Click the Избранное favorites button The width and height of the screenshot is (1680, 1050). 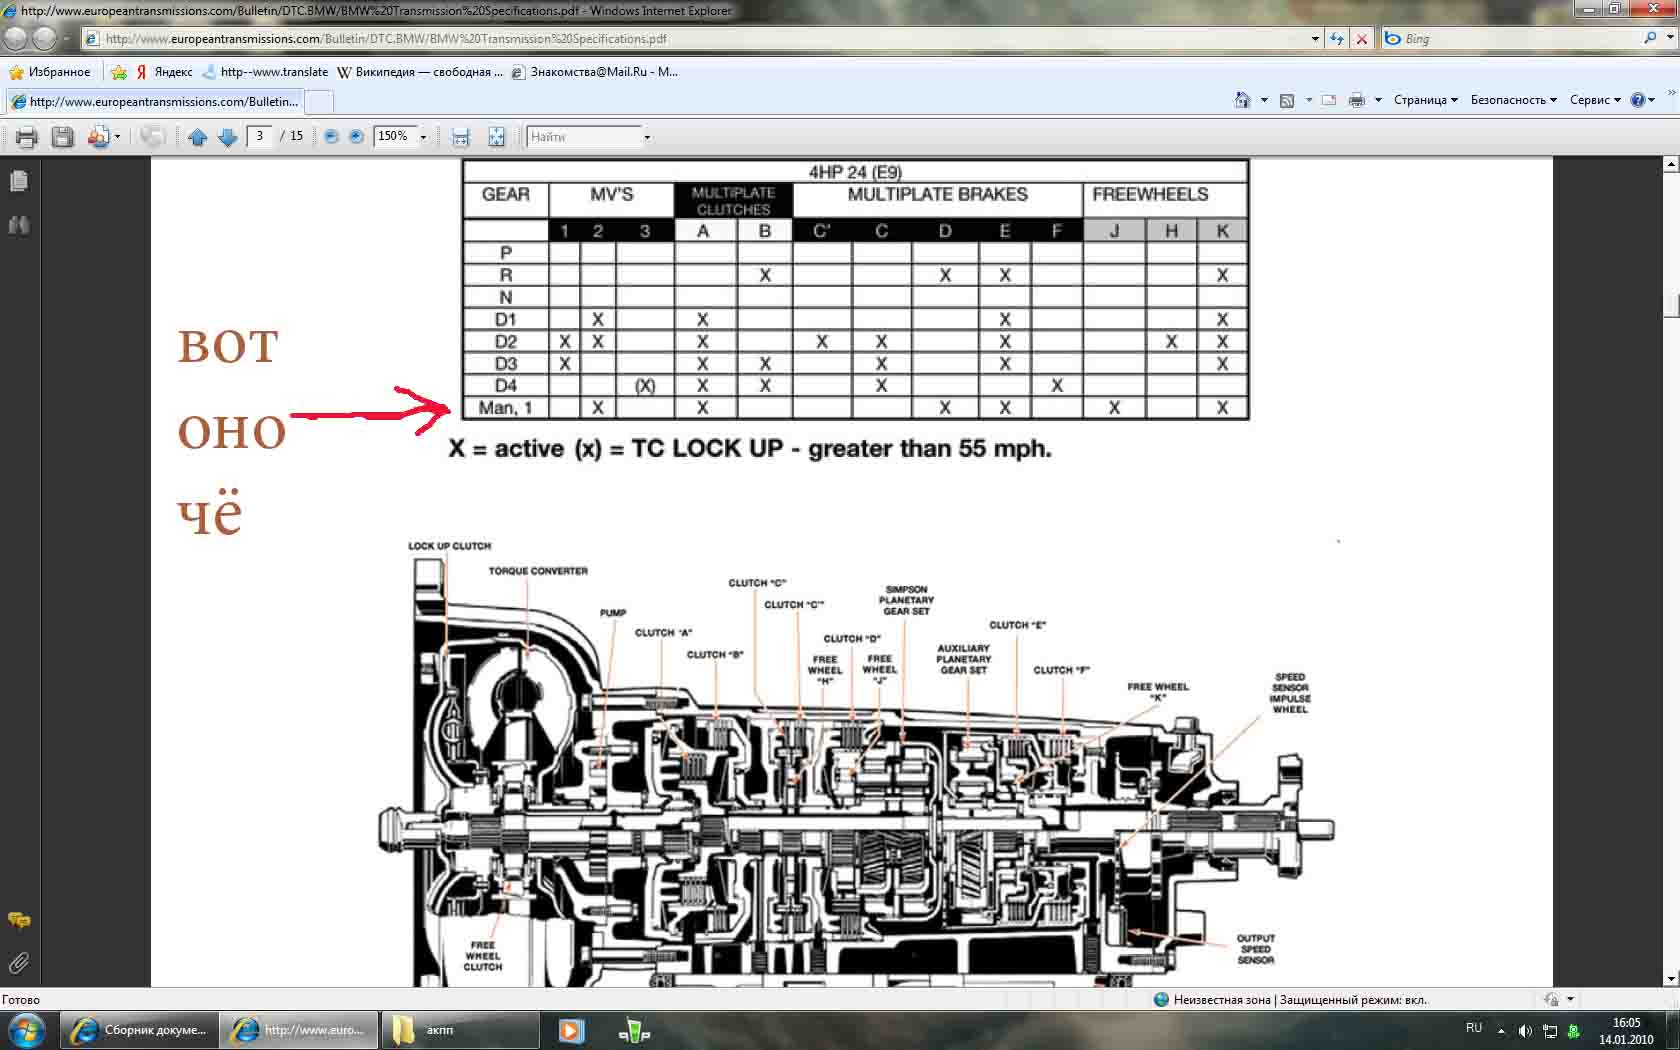coord(50,72)
